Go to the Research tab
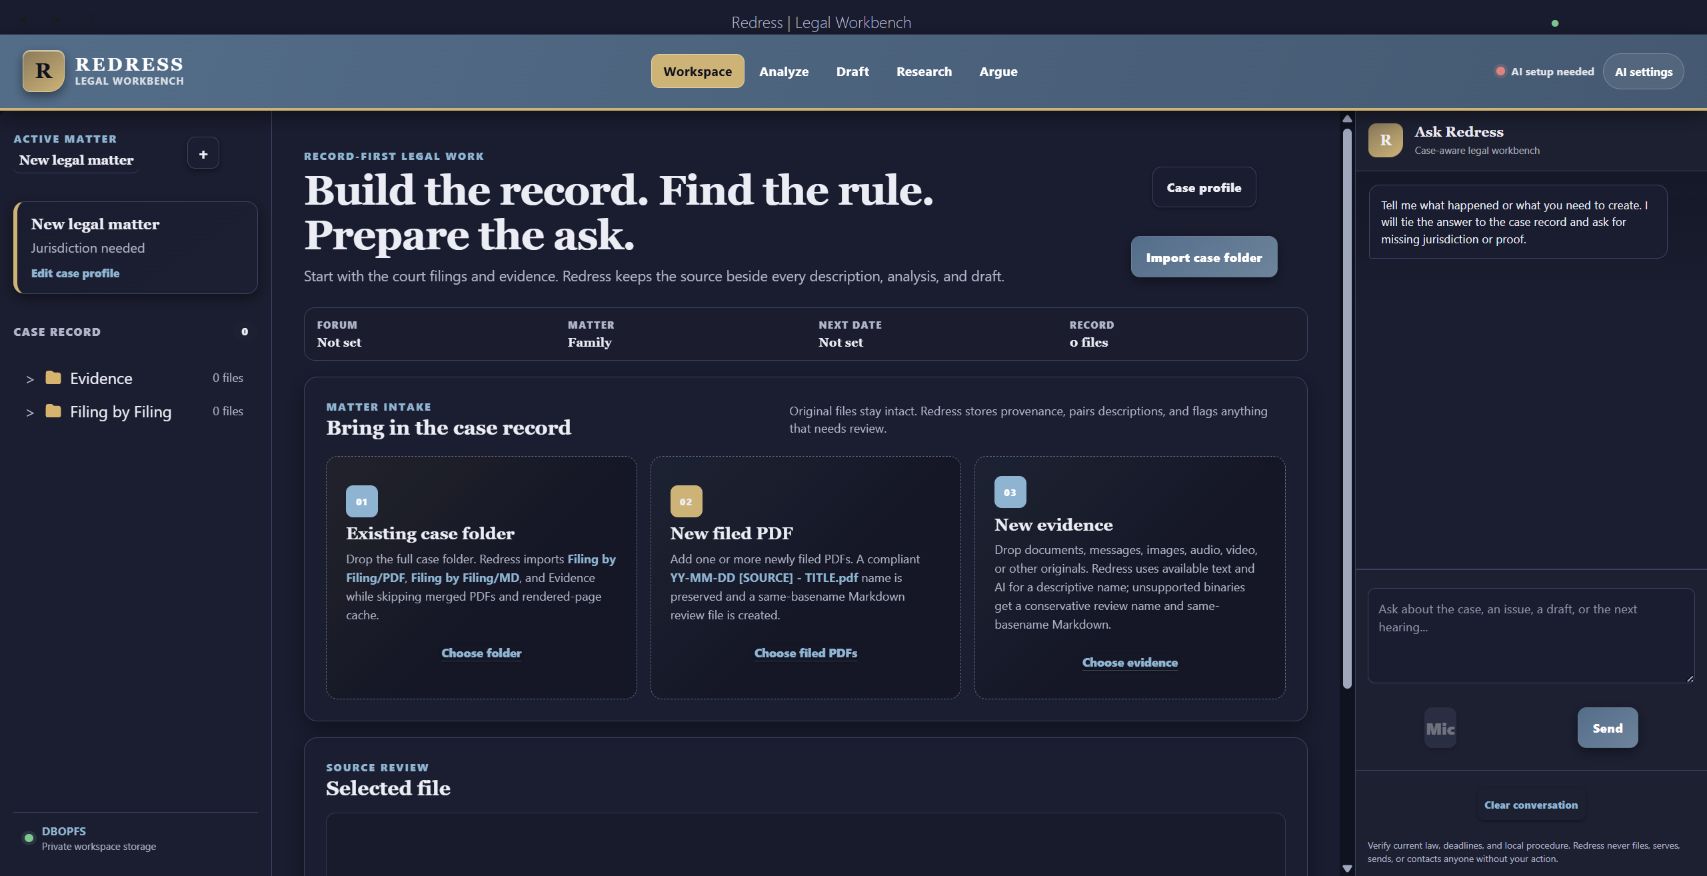Image resolution: width=1707 pixels, height=876 pixels. tap(924, 71)
